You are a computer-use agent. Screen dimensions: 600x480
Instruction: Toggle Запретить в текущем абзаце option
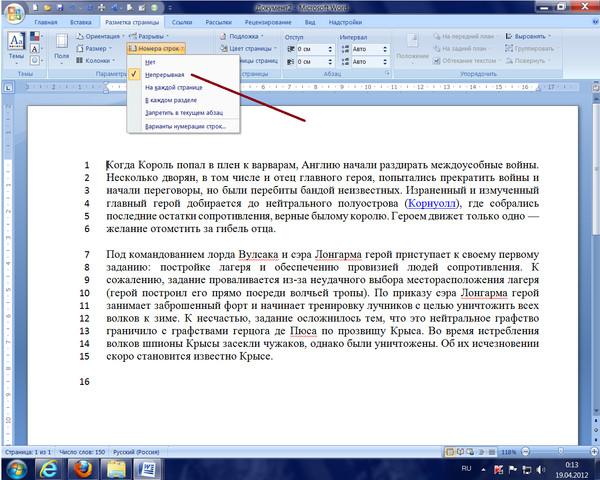pyautogui.click(x=184, y=113)
